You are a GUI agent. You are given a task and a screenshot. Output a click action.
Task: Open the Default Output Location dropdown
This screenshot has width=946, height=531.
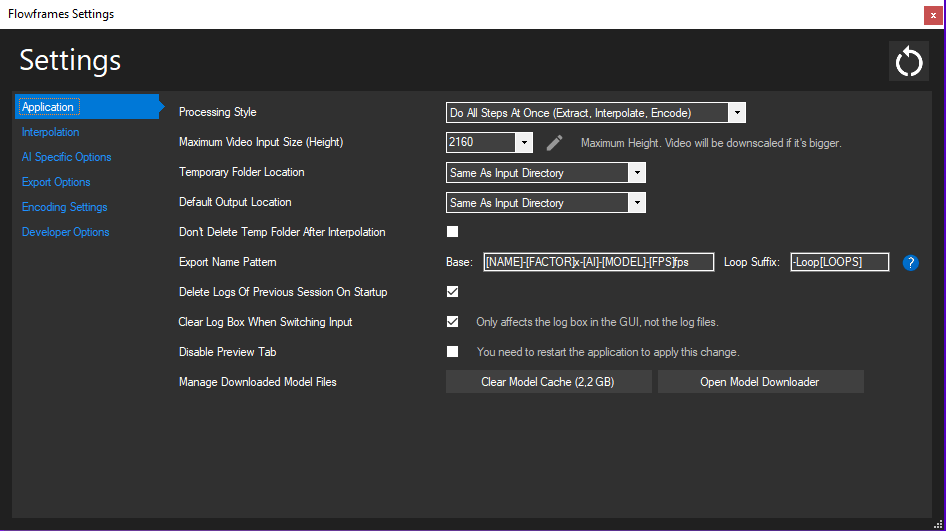tap(545, 203)
